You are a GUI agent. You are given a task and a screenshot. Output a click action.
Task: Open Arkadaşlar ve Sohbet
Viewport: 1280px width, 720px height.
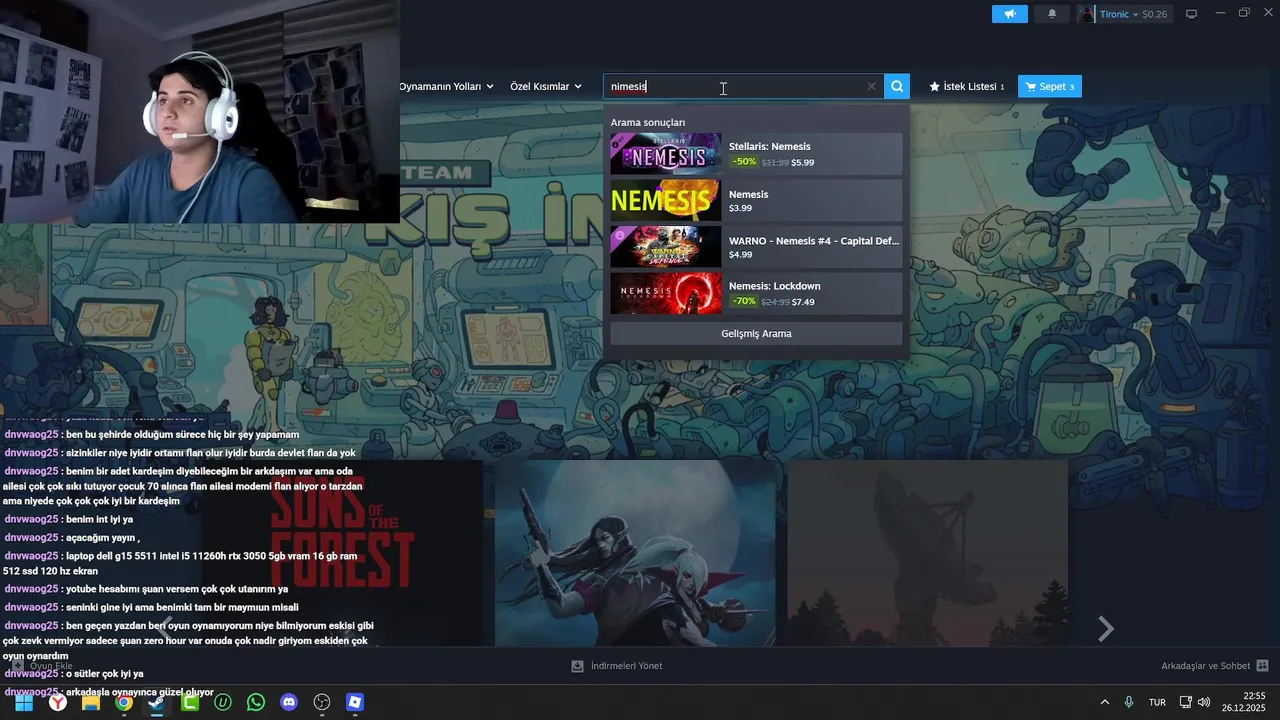pos(1214,666)
